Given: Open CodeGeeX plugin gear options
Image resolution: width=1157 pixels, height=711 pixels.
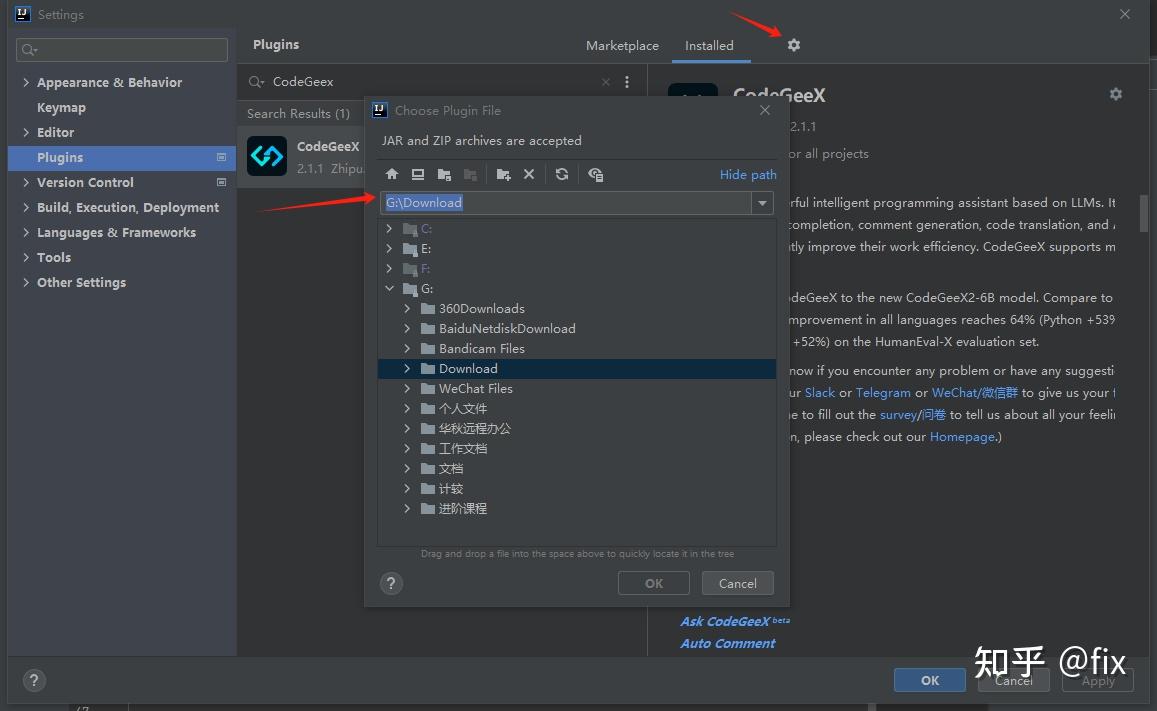Looking at the screenshot, I should pyautogui.click(x=1116, y=94).
